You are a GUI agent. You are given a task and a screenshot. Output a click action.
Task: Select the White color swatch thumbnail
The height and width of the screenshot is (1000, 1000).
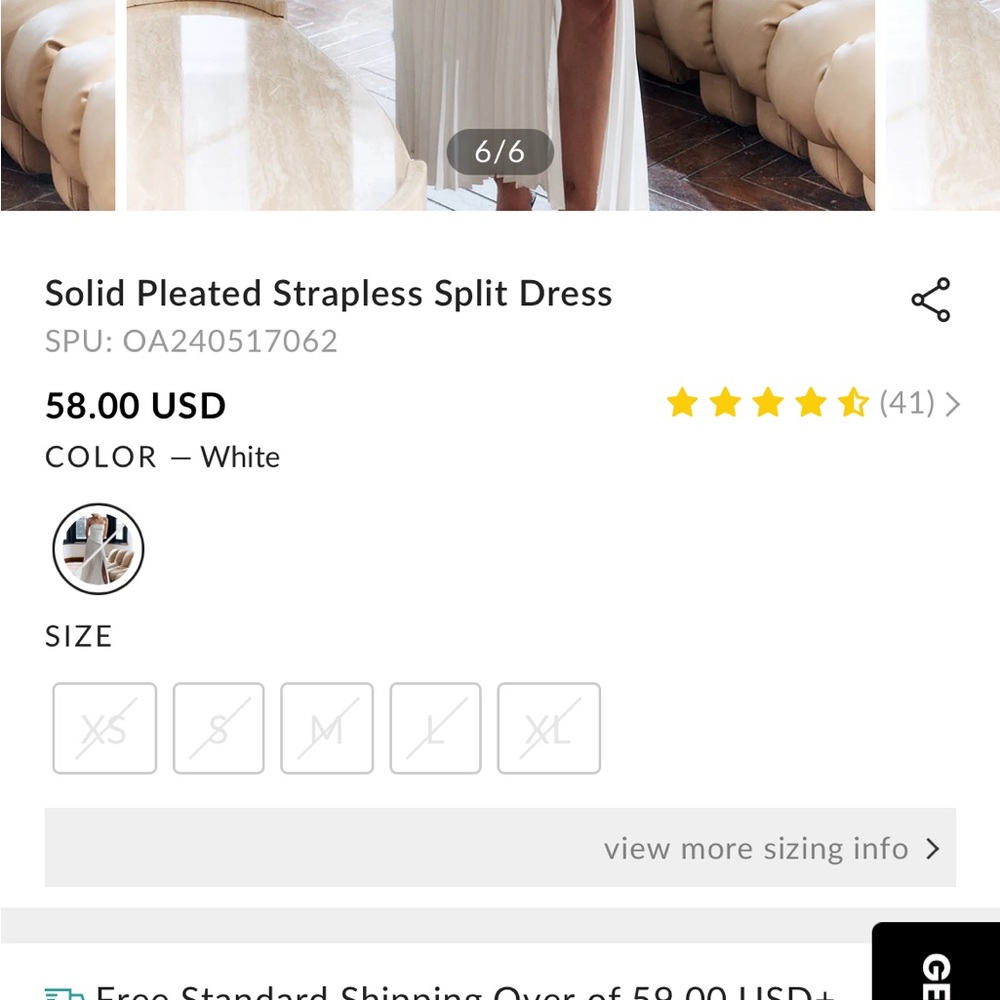tap(98, 549)
